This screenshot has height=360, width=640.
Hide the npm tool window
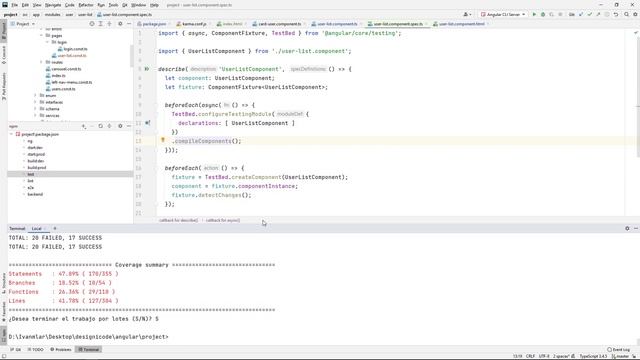[129, 126]
